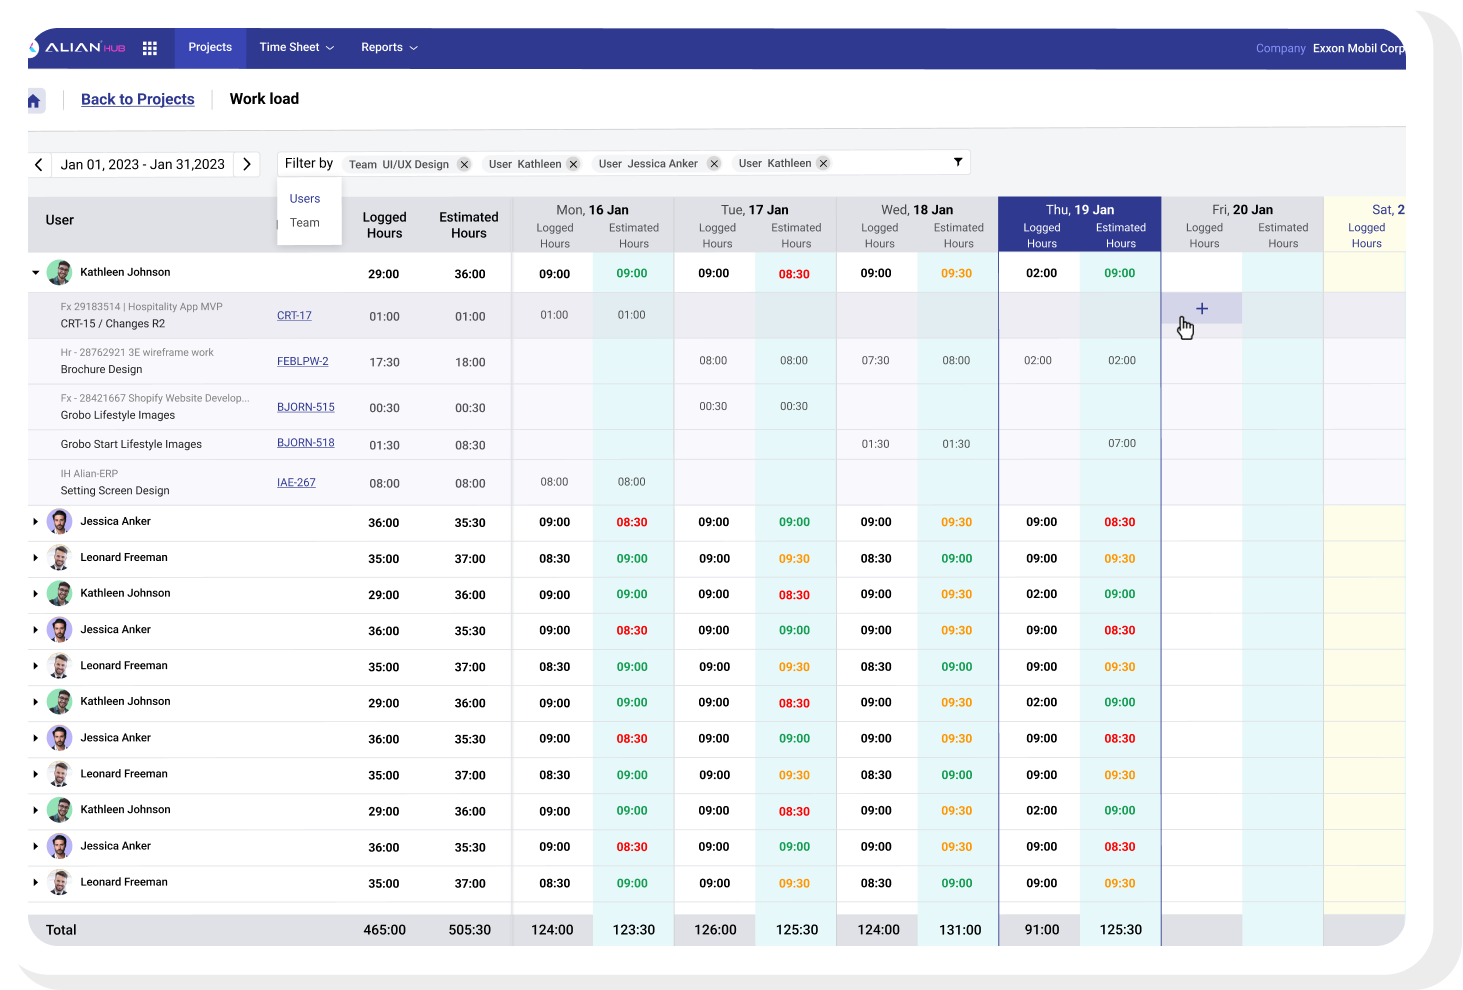The image size is (1463, 990).
Task: Go to the previous date range arrow
Action: 39,164
